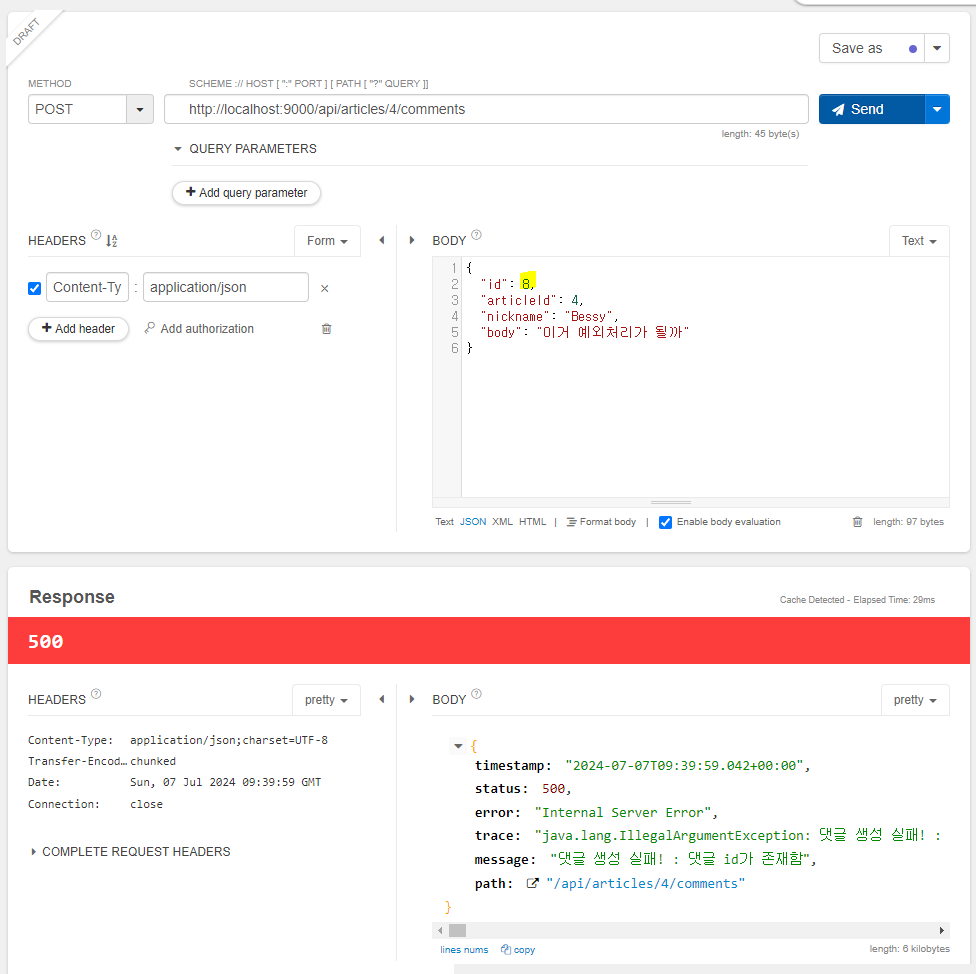The image size is (976, 974).
Task: Click the Transfer-Encoding chunked value
Action: tap(153, 761)
